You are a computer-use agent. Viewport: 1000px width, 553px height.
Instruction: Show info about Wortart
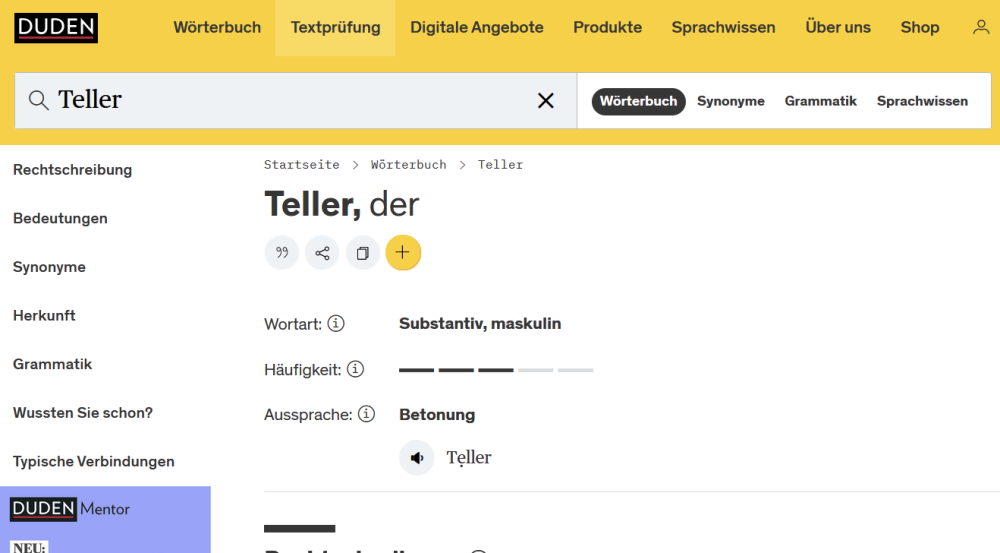point(336,323)
